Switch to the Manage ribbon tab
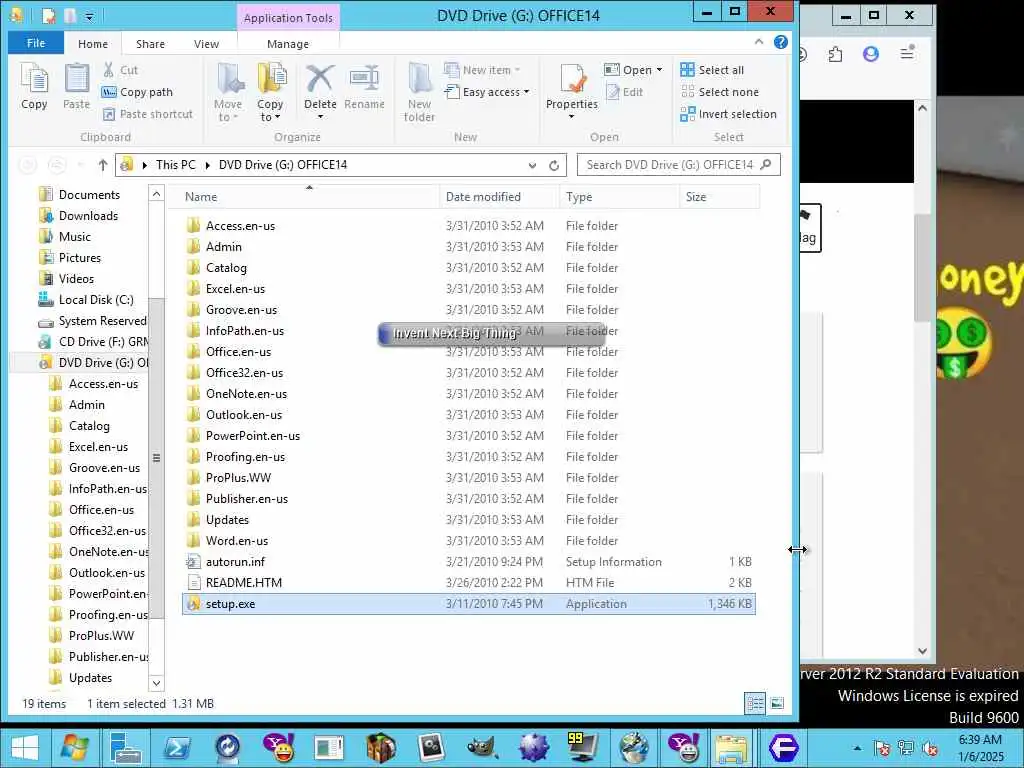 [x=288, y=44]
